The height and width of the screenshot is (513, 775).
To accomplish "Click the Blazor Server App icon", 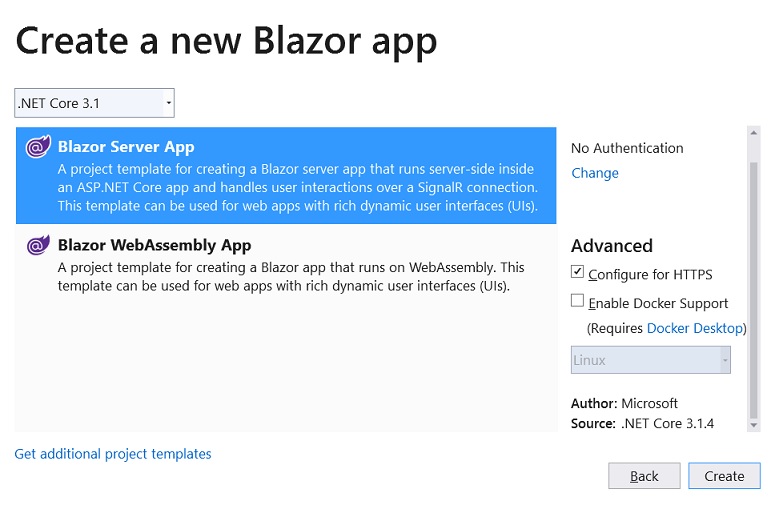I will 38,146.
